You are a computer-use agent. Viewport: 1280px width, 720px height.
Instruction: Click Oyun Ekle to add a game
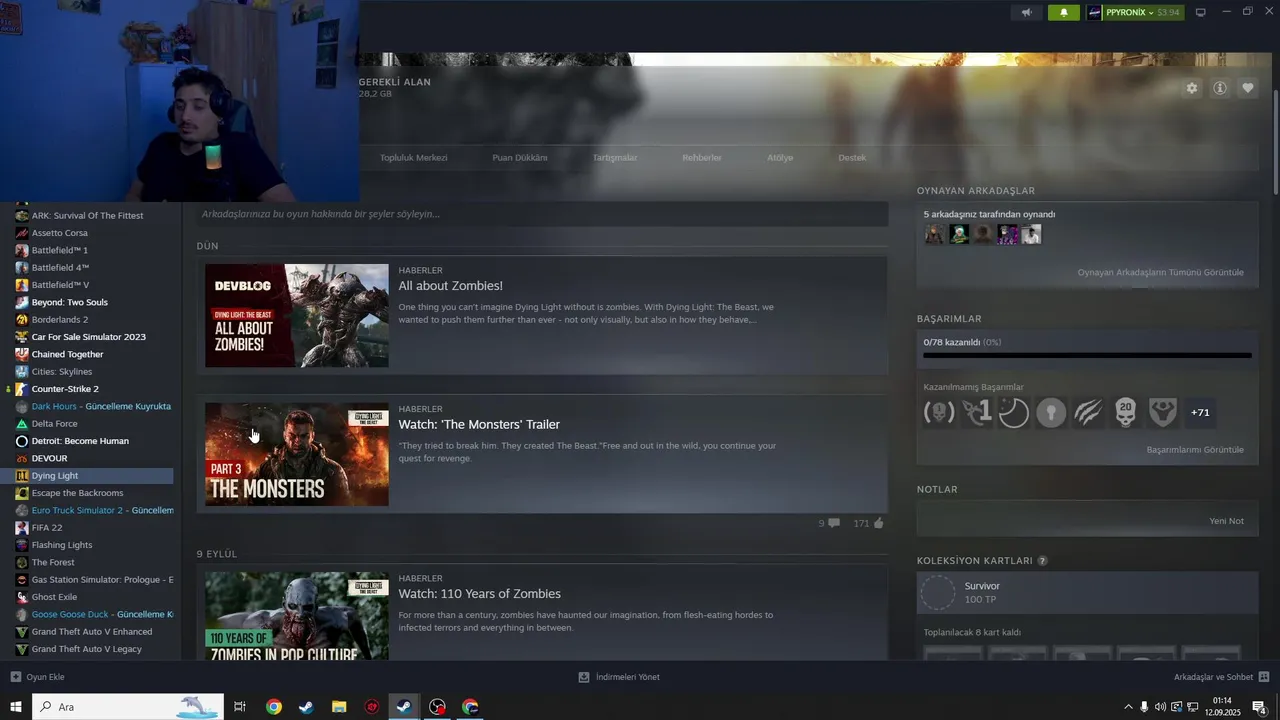[x=38, y=677]
